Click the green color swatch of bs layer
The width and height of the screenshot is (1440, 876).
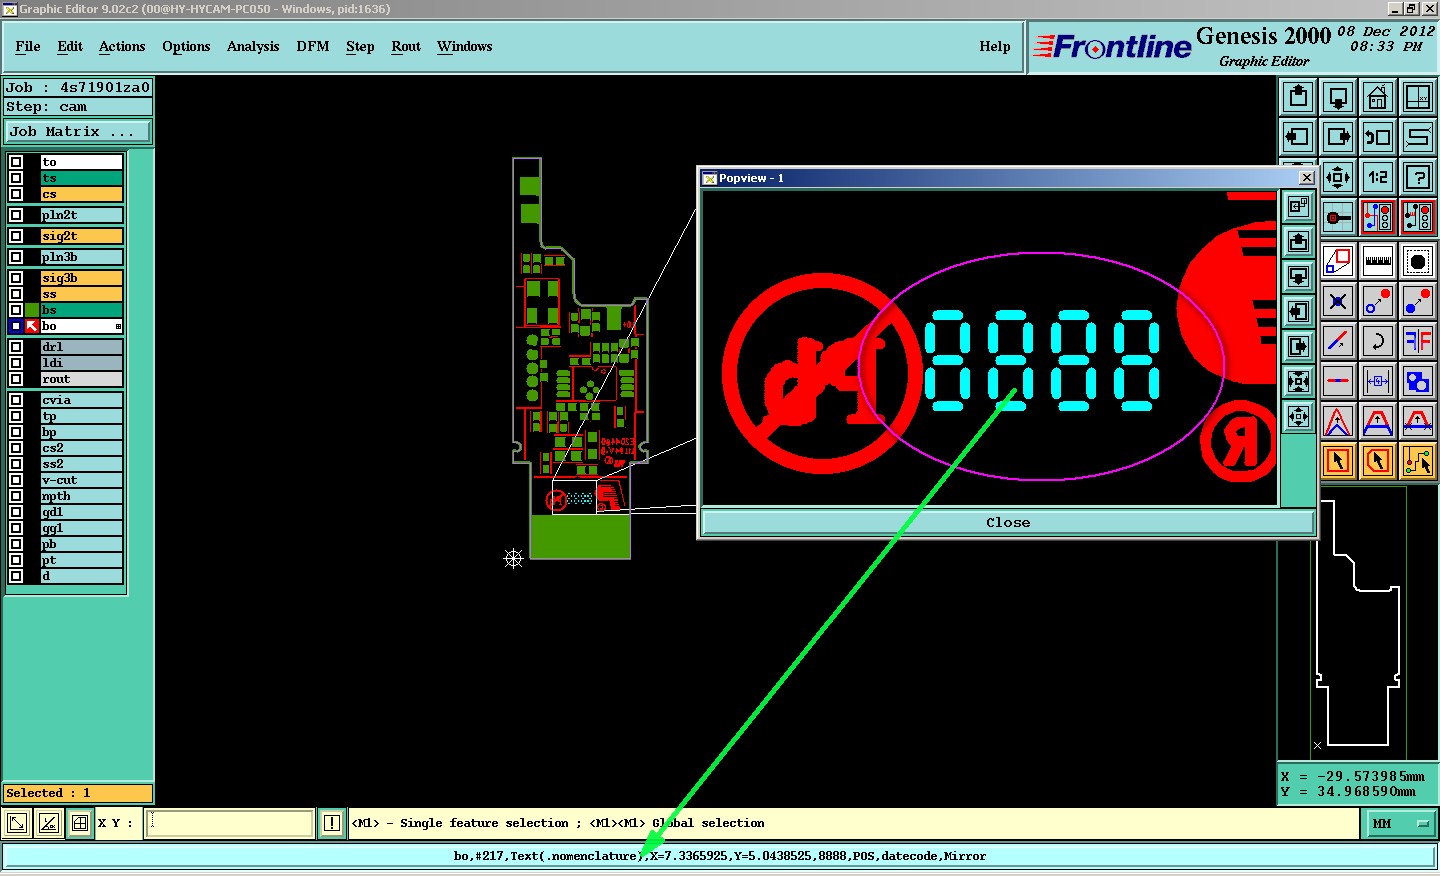(32, 310)
